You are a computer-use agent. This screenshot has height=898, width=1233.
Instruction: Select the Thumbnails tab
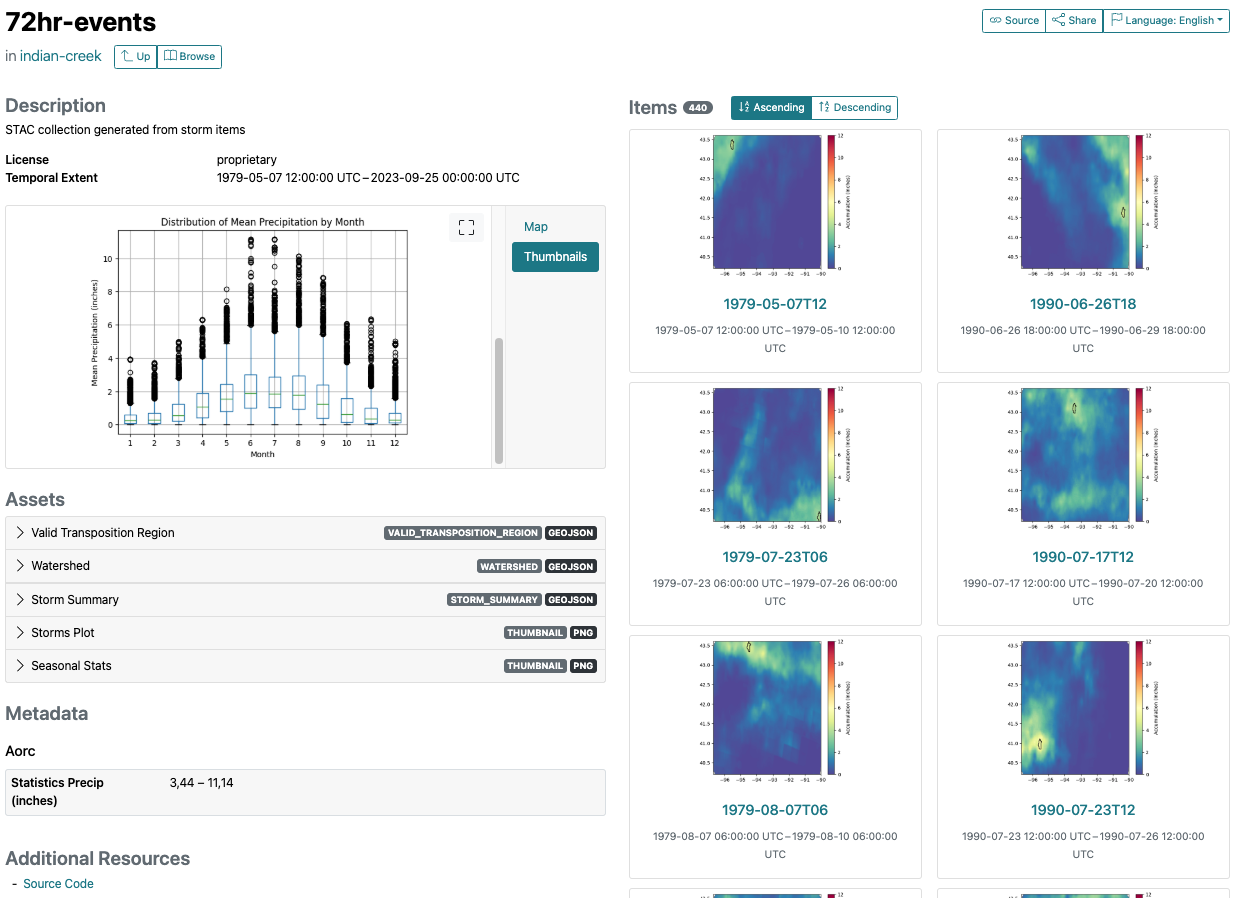point(555,257)
